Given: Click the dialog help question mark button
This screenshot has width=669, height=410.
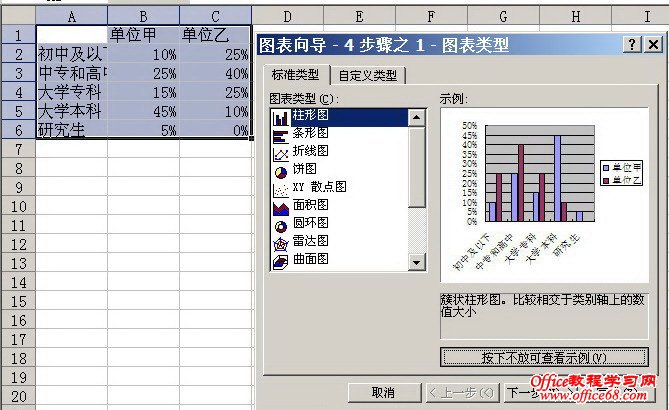Looking at the screenshot, I should pos(632,44).
